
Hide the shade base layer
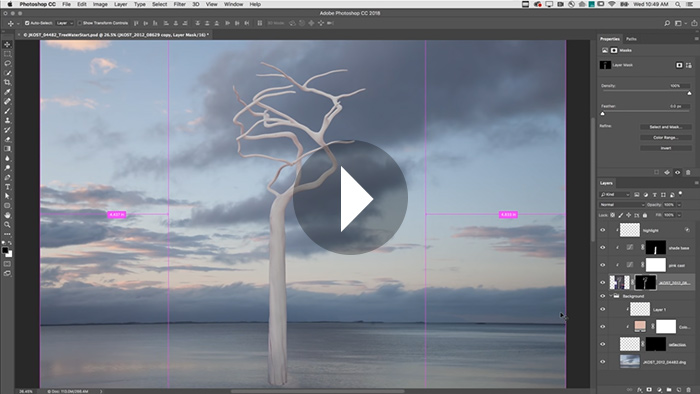(x=603, y=248)
